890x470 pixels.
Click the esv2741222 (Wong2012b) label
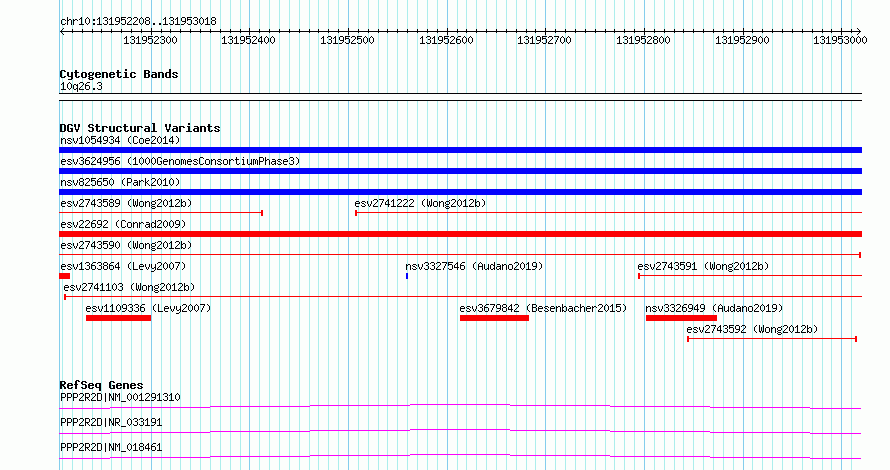tap(420, 203)
